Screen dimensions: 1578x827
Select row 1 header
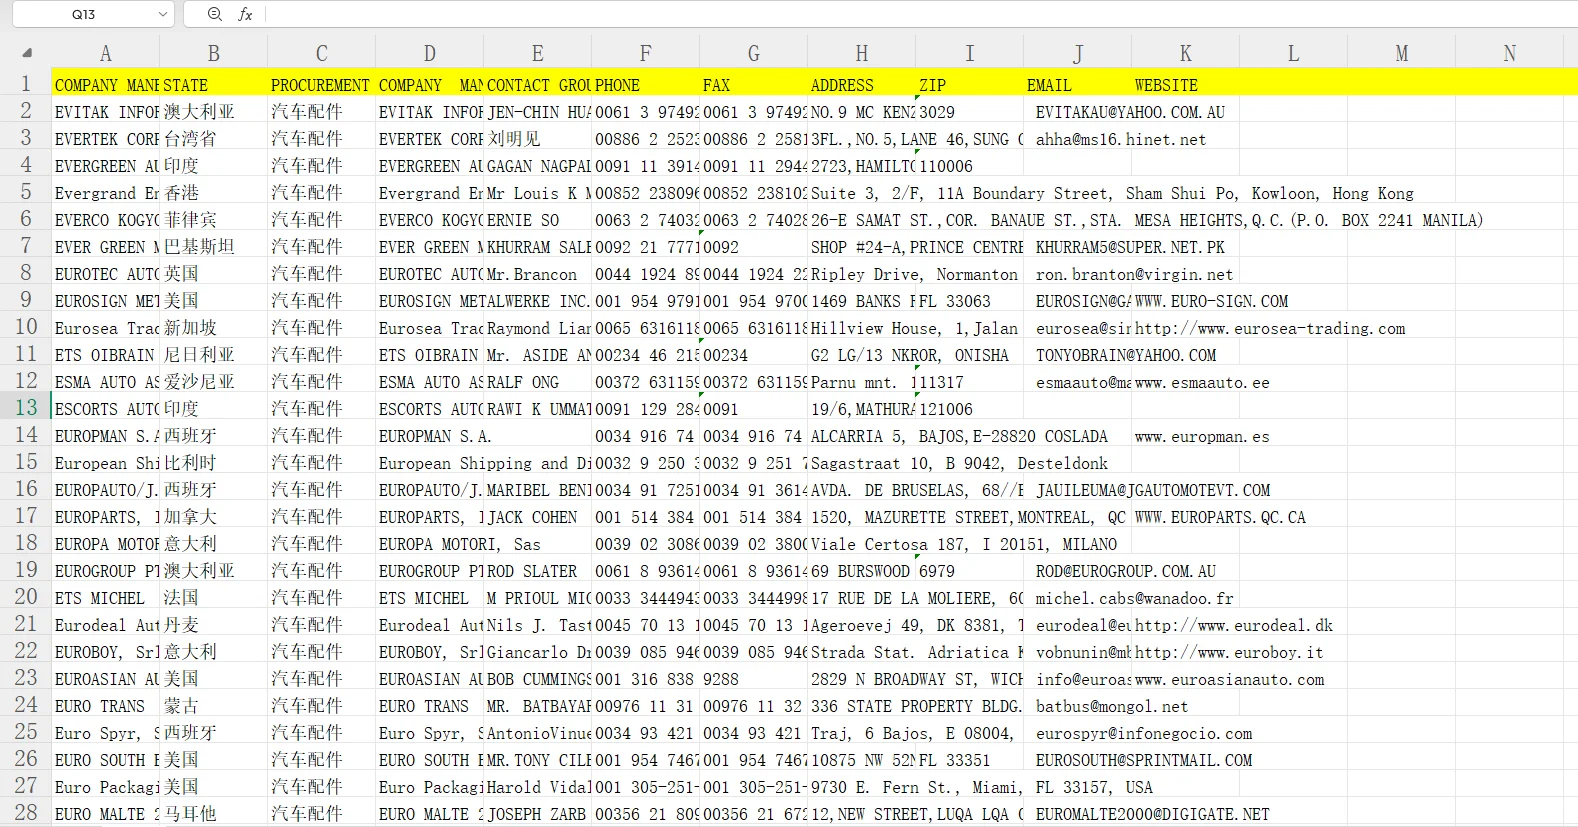point(26,84)
